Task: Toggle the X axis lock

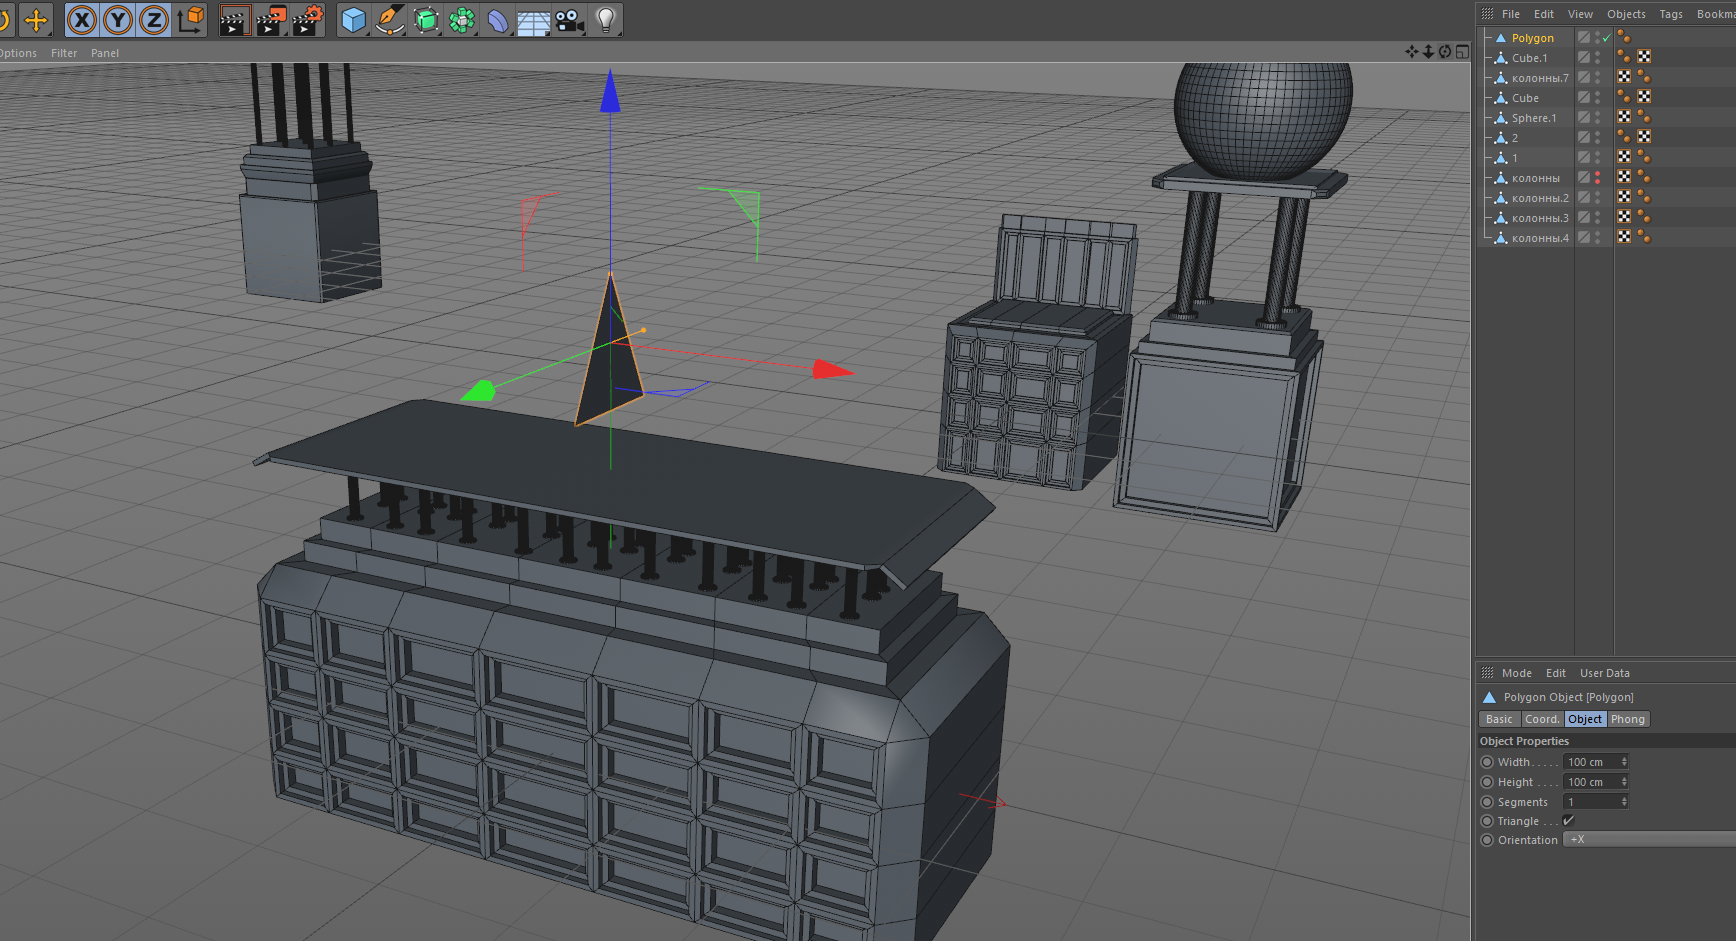Action: point(82,20)
